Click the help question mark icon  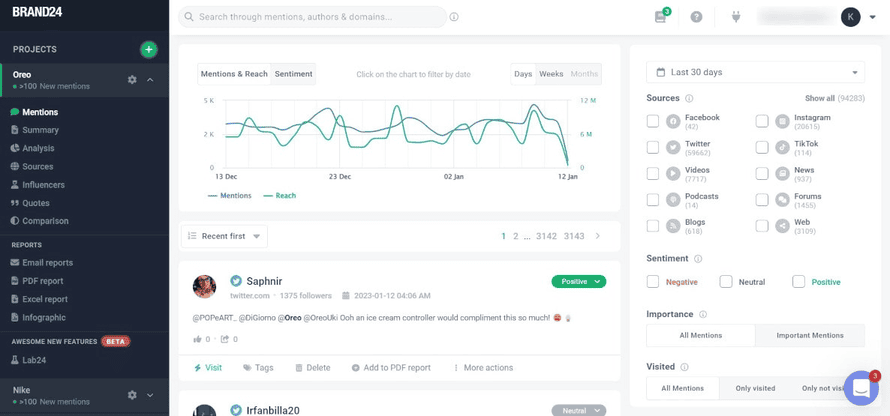click(696, 17)
